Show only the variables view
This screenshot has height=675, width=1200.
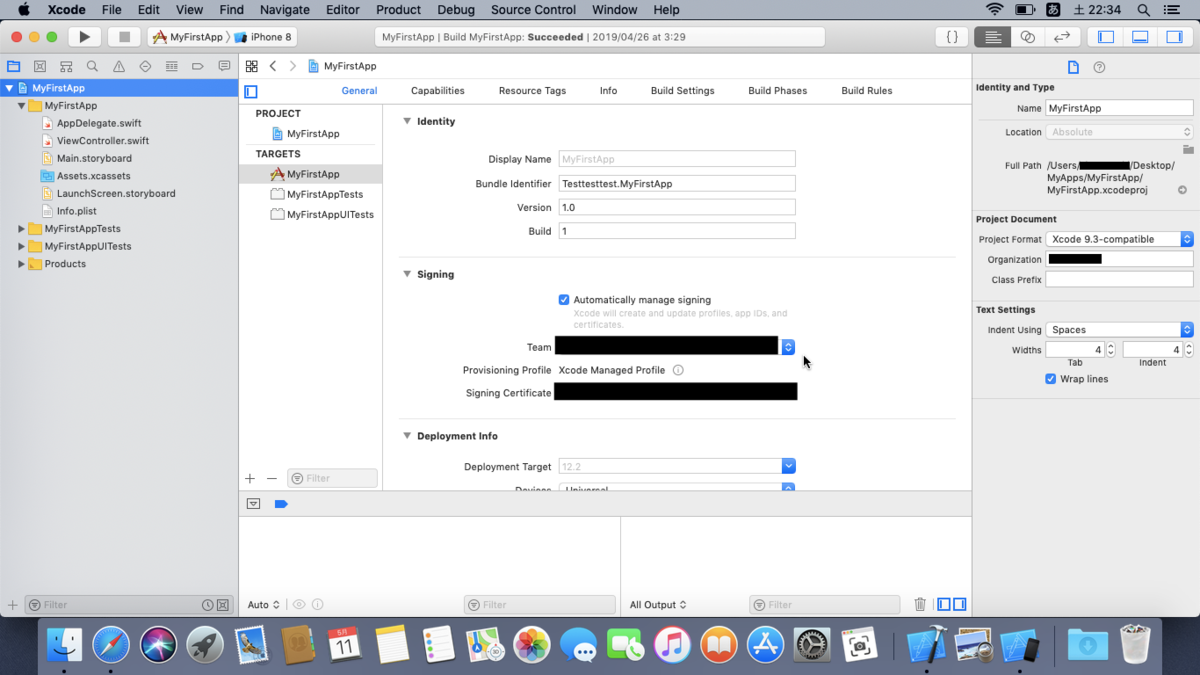[x=944, y=605]
